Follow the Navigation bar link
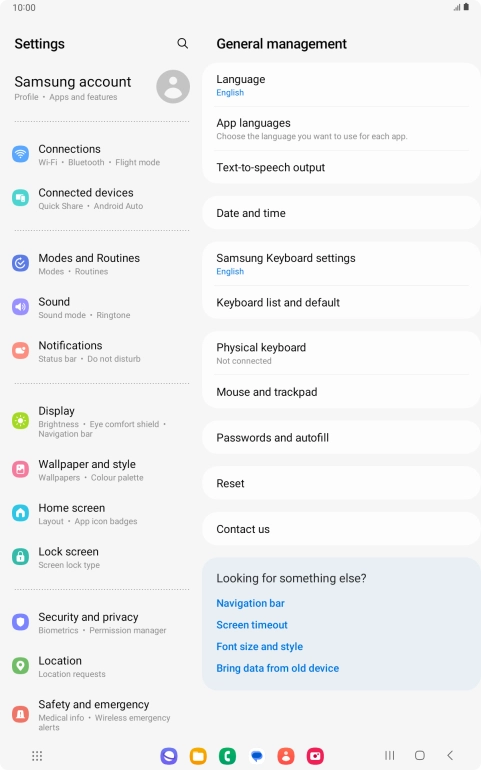 pos(251,603)
